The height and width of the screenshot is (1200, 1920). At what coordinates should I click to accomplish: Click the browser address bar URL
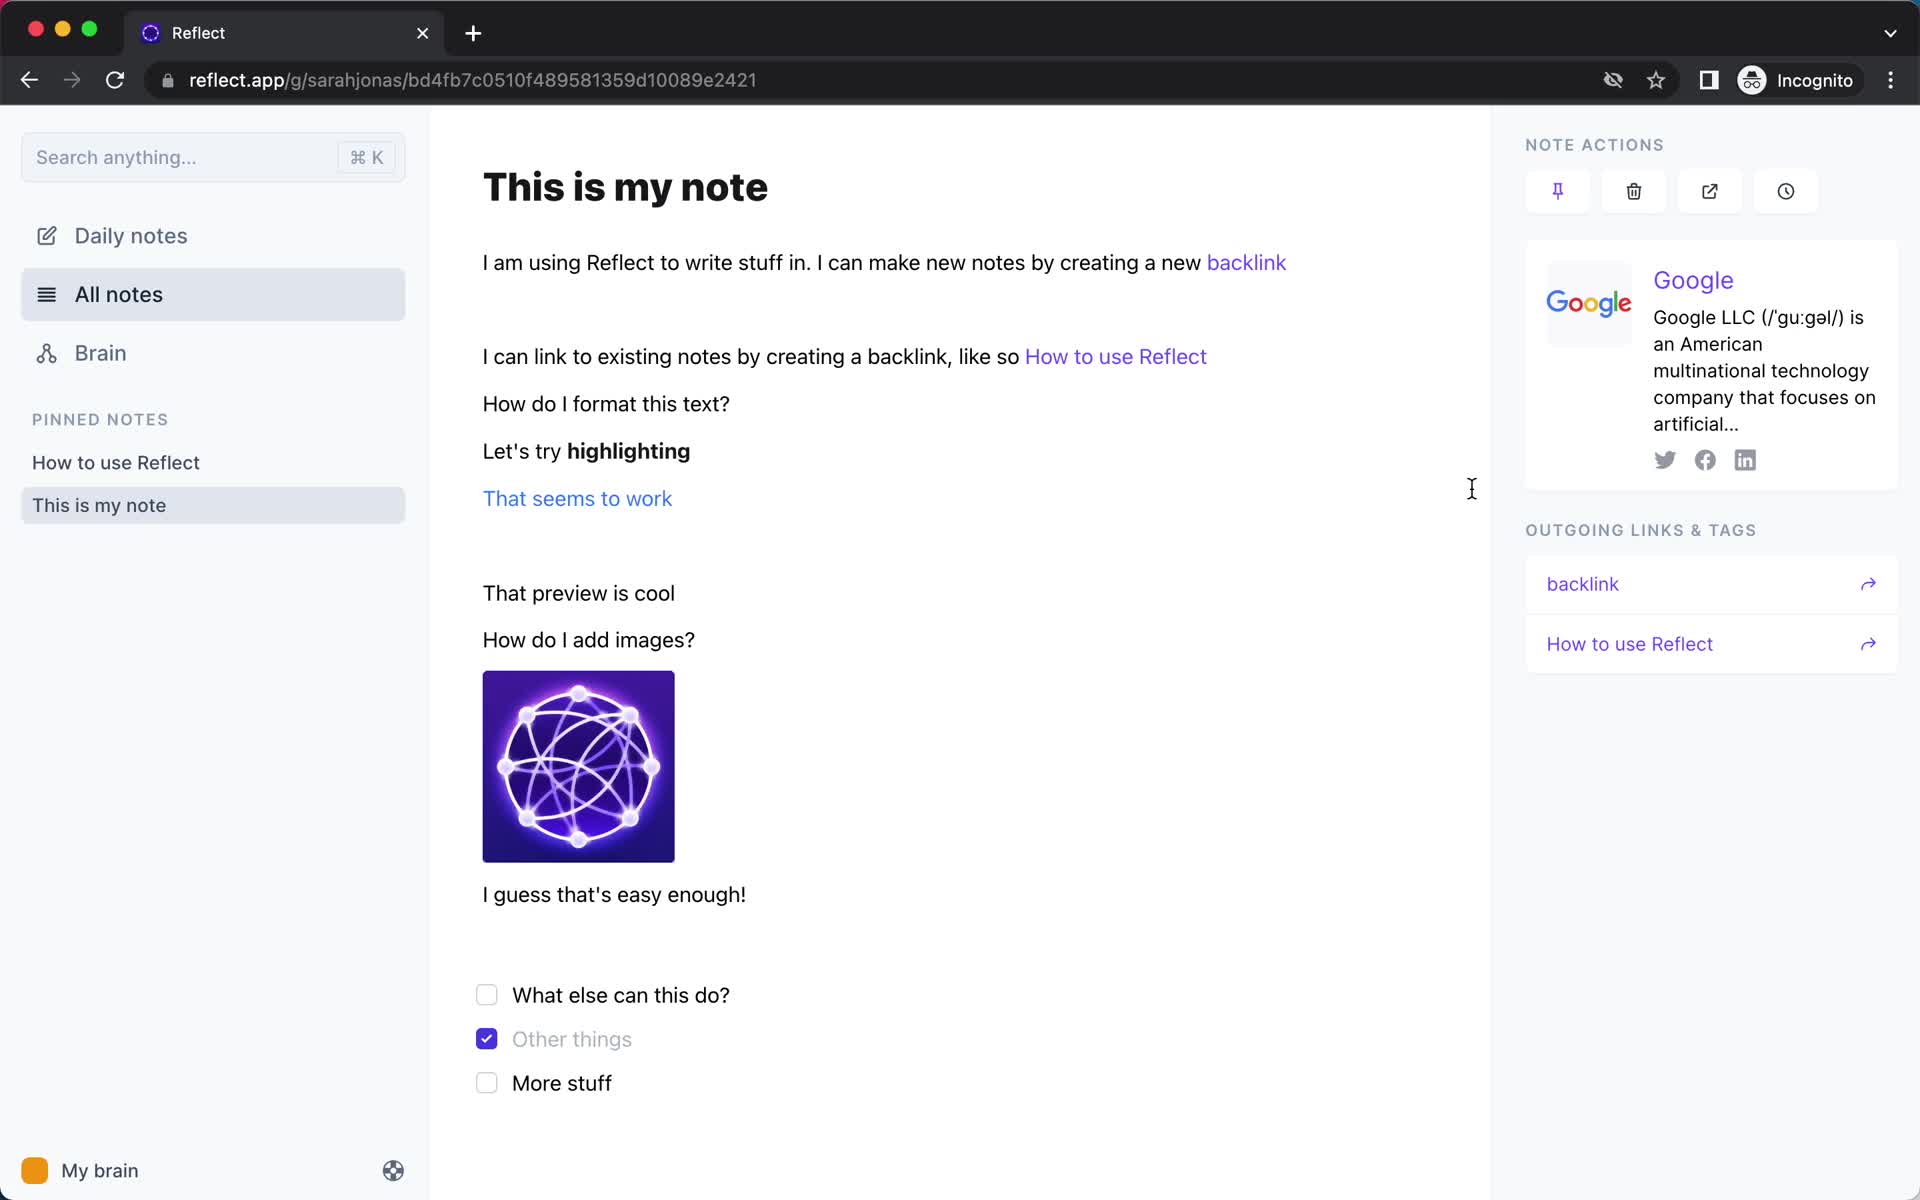point(472,80)
